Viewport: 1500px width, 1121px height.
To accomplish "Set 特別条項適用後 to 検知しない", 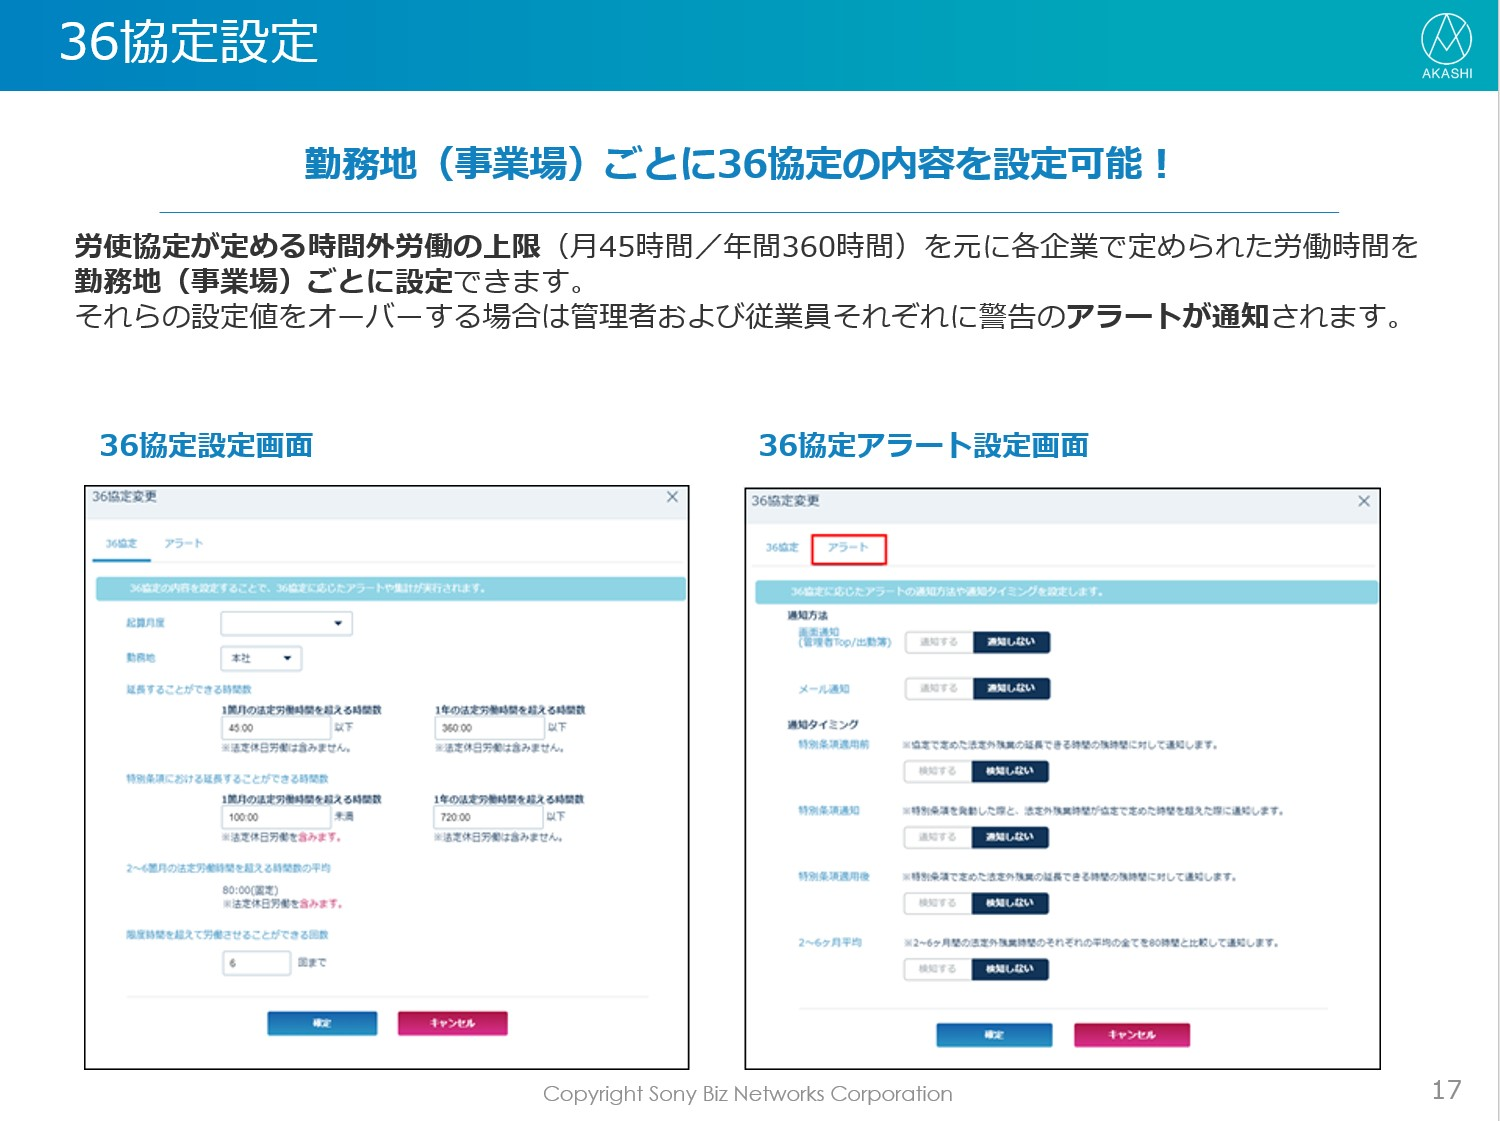I will pos(1010,903).
